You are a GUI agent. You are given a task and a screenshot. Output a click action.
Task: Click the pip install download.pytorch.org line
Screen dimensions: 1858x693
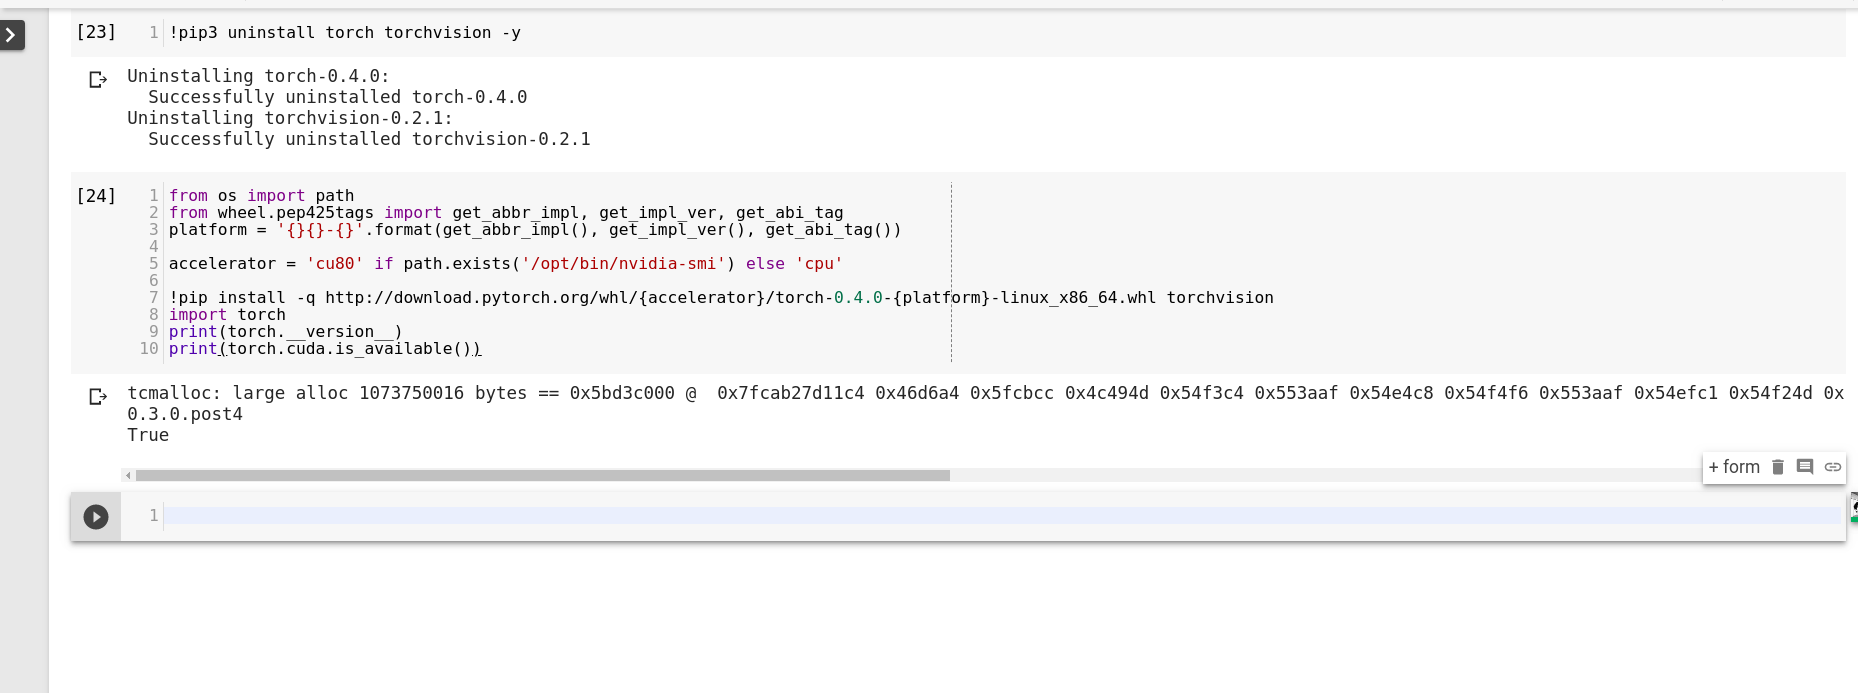click(721, 298)
